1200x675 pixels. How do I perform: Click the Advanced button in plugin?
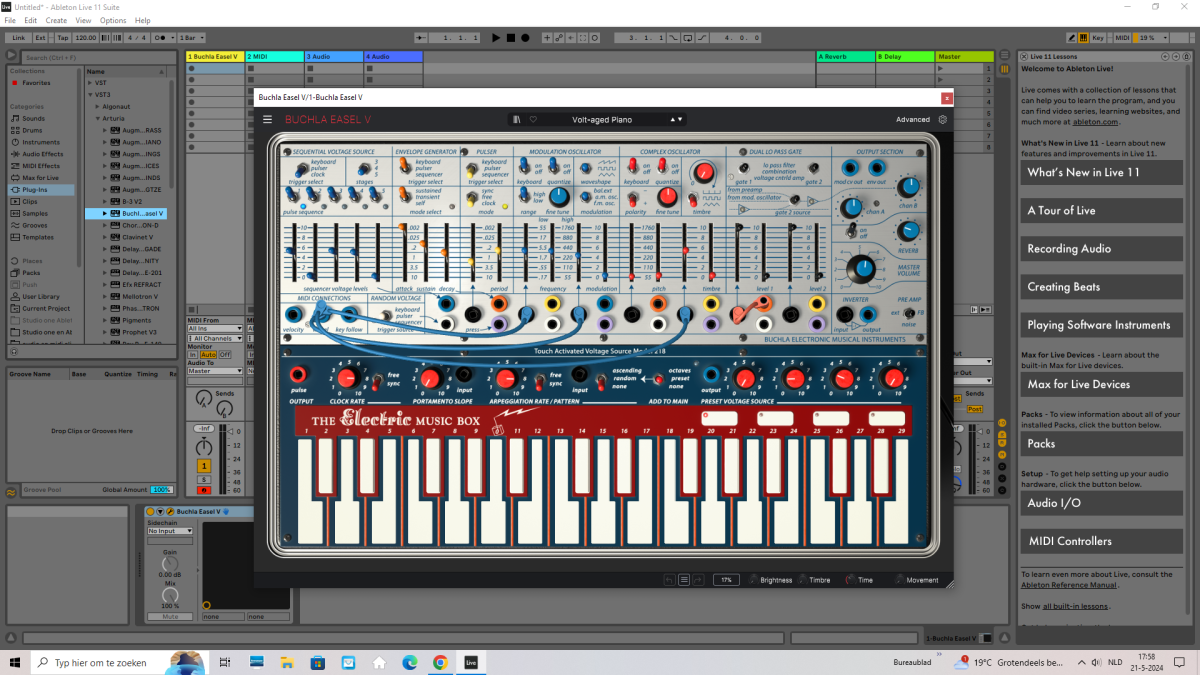[x=912, y=119]
